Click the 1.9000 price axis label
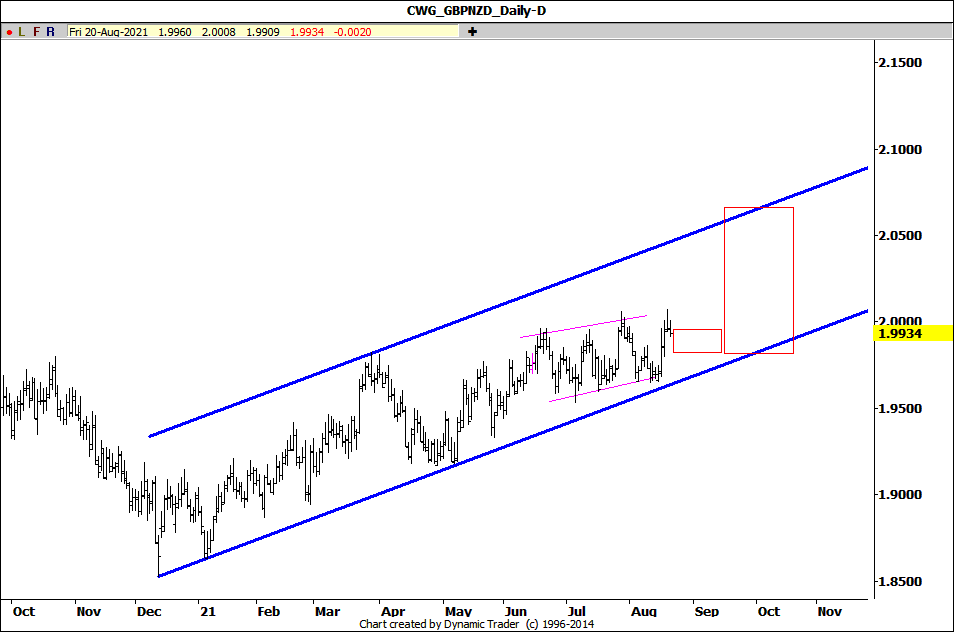The height and width of the screenshot is (632, 954). point(900,495)
